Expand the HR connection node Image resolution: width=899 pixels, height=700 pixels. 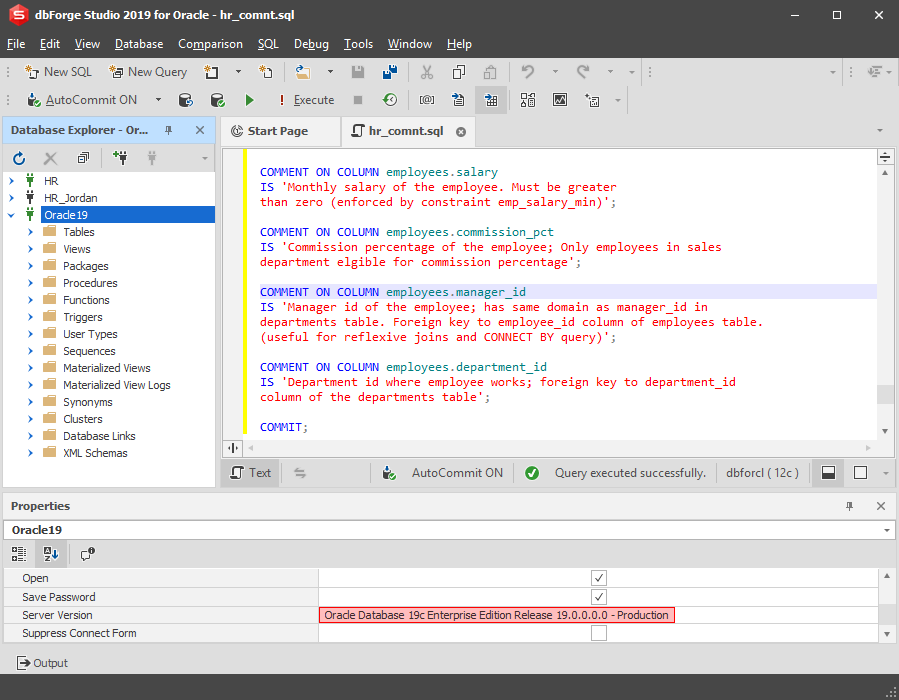click(x=11, y=181)
